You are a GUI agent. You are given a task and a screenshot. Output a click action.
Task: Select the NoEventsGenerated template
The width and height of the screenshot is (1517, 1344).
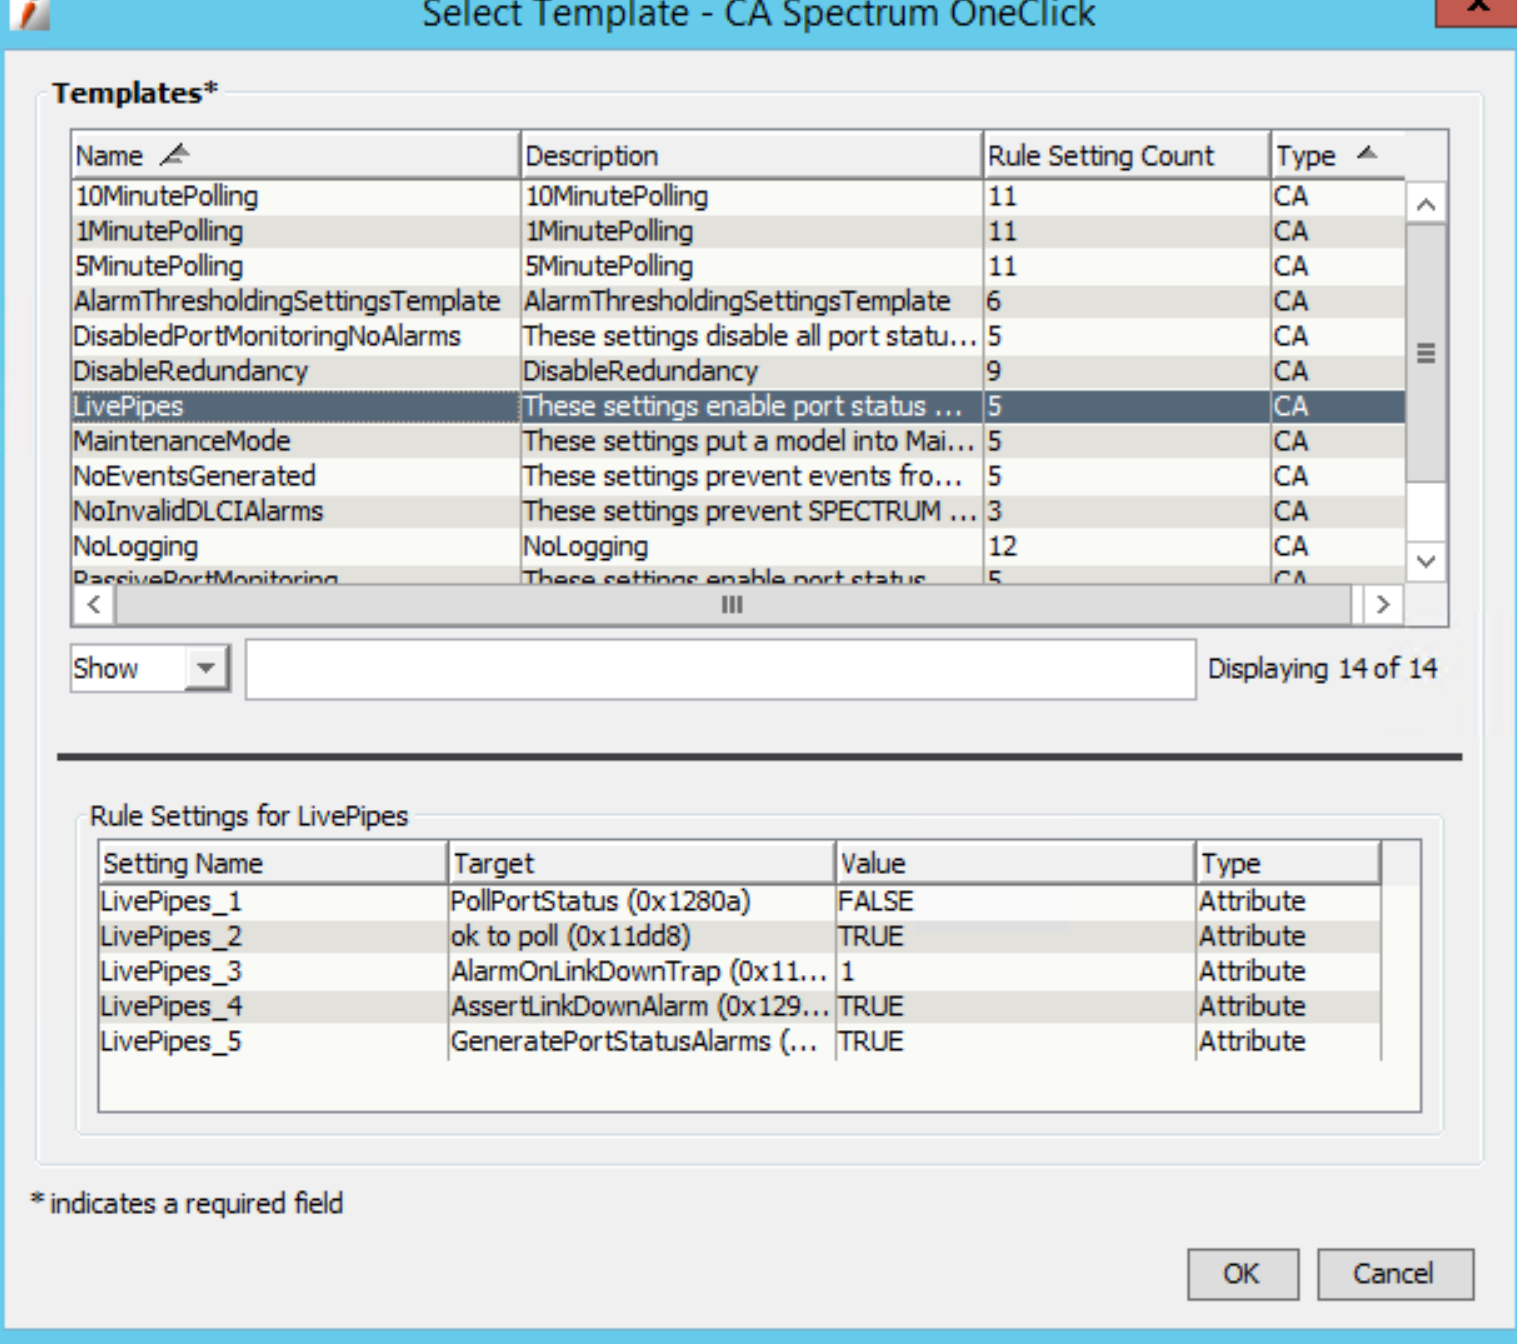coord(195,476)
